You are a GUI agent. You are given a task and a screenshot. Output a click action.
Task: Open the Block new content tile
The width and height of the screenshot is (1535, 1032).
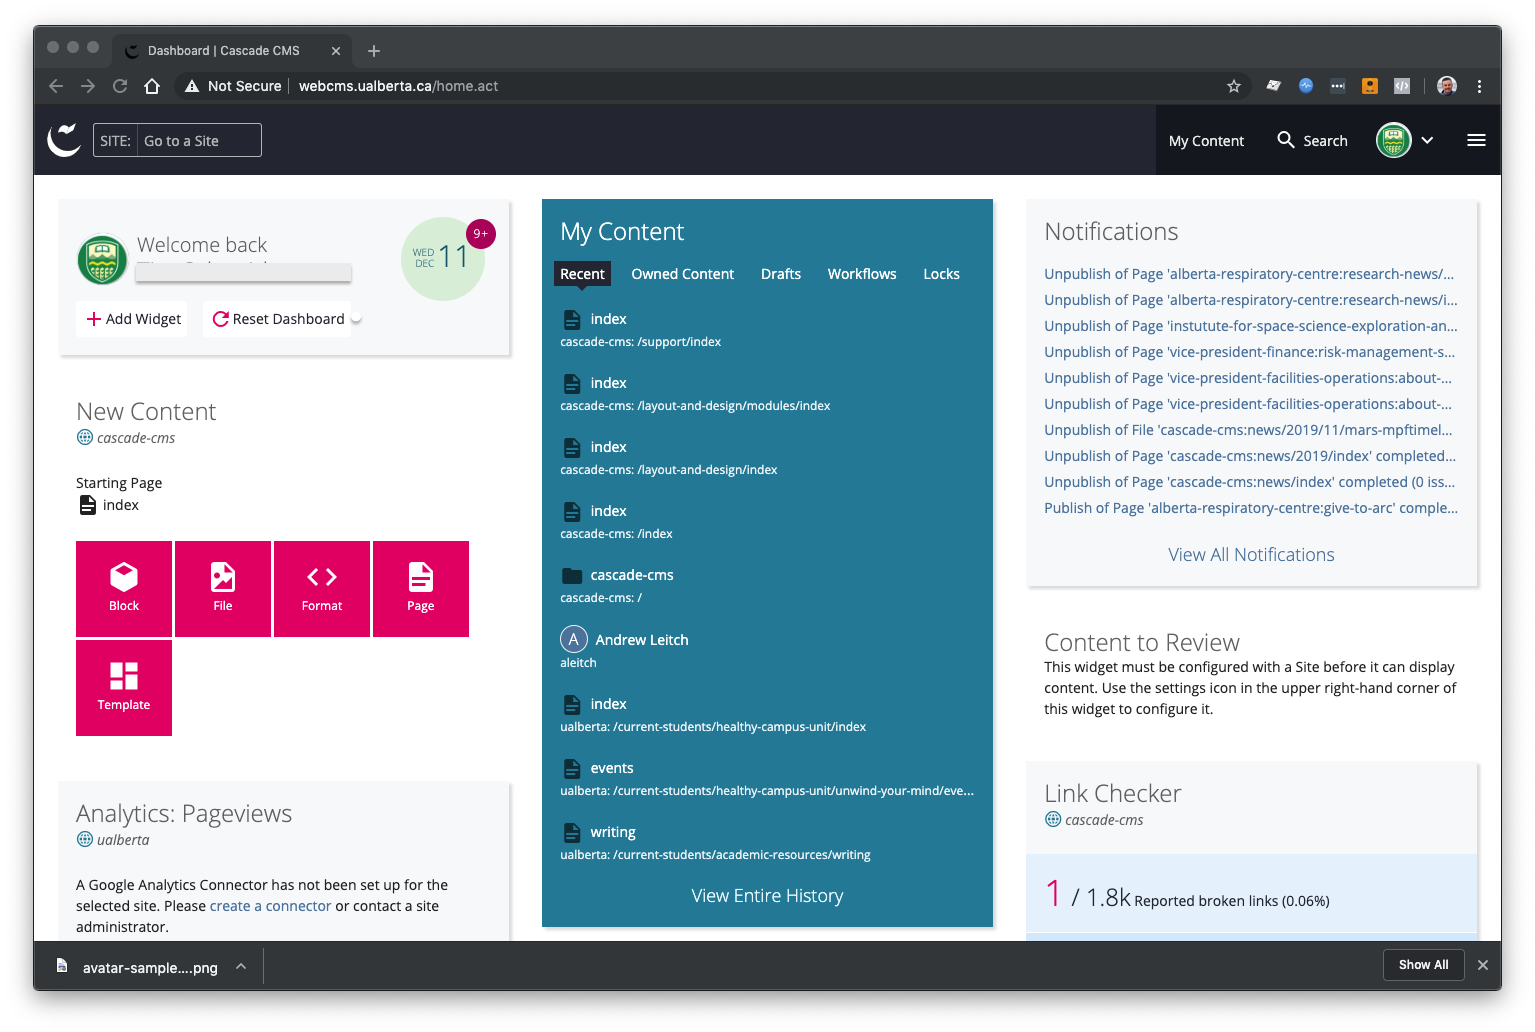pos(124,589)
